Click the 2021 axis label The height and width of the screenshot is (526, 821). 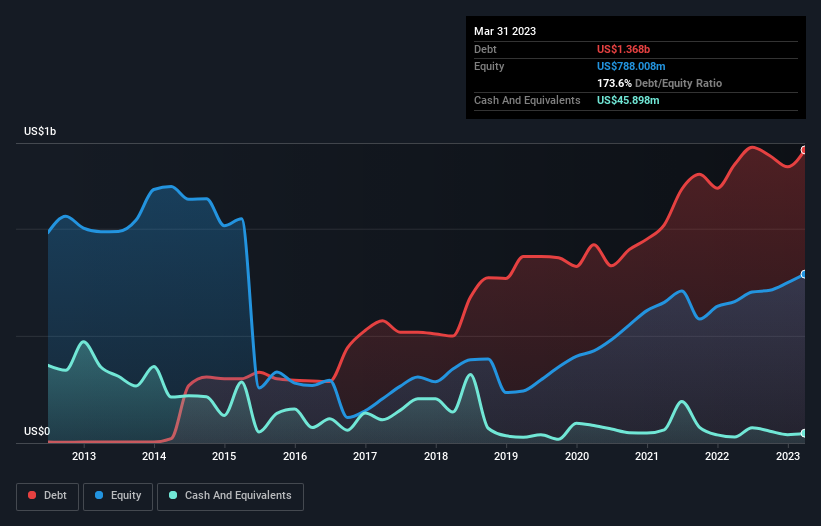(x=647, y=456)
